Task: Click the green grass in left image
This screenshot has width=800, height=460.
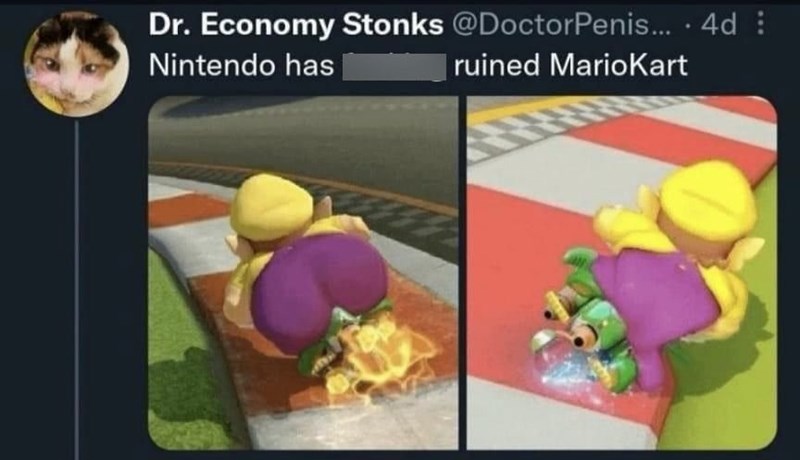Action: pyautogui.click(x=173, y=357)
